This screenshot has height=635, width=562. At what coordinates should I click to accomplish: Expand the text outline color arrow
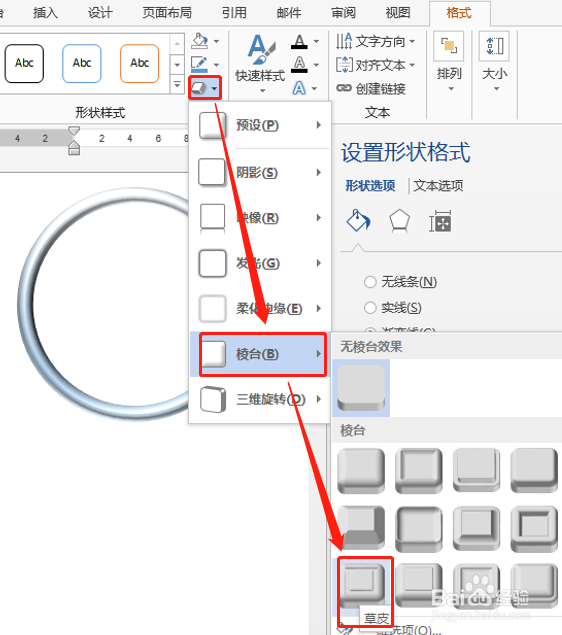[316, 64]
